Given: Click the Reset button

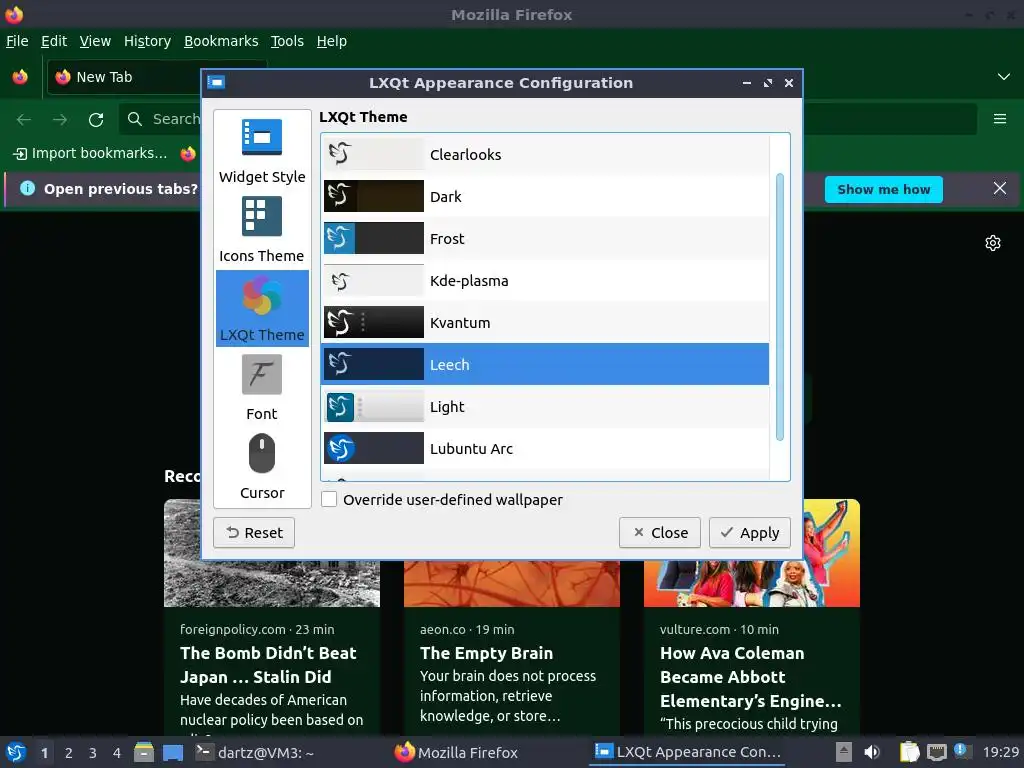Looking at the screenshot, I should [x=254, y=533].
